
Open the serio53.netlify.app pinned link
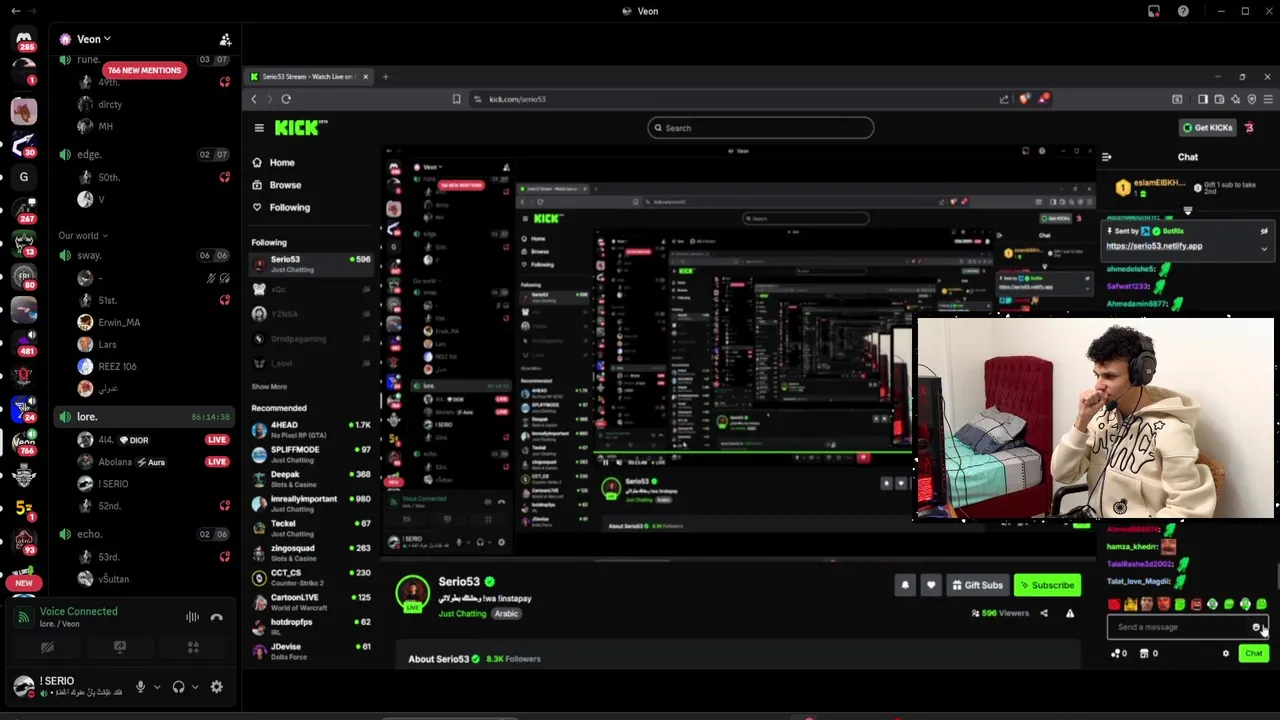point(1154,246)
